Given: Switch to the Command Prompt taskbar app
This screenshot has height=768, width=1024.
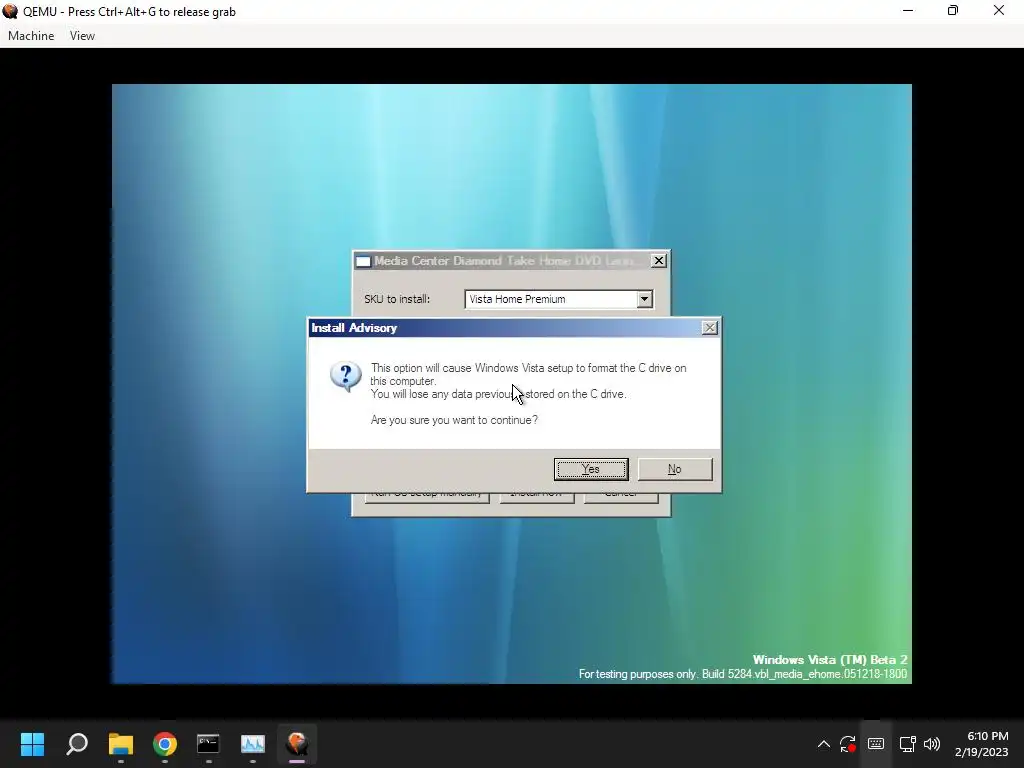Looking at the screenshot, I should pyautogui.click(x=208, y=744).
